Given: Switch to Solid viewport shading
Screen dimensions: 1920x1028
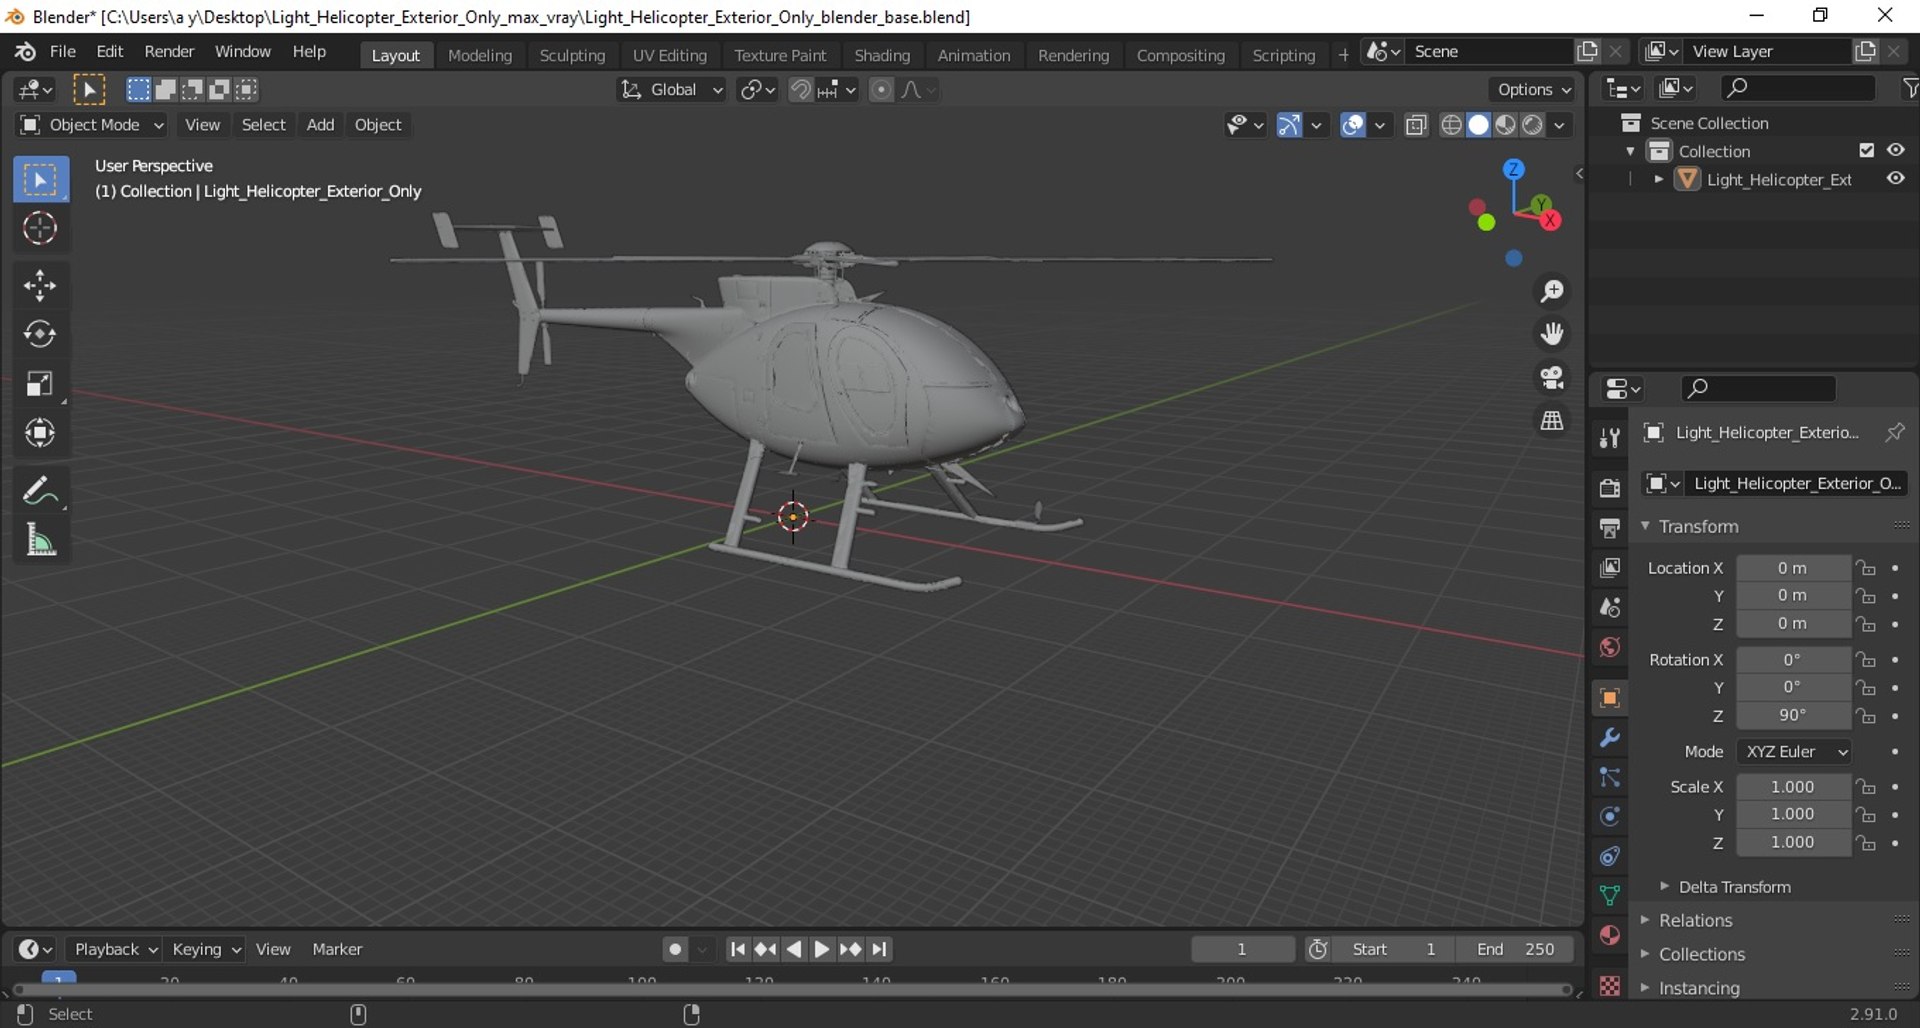Looking at the screenshot, I should 1478,125.
